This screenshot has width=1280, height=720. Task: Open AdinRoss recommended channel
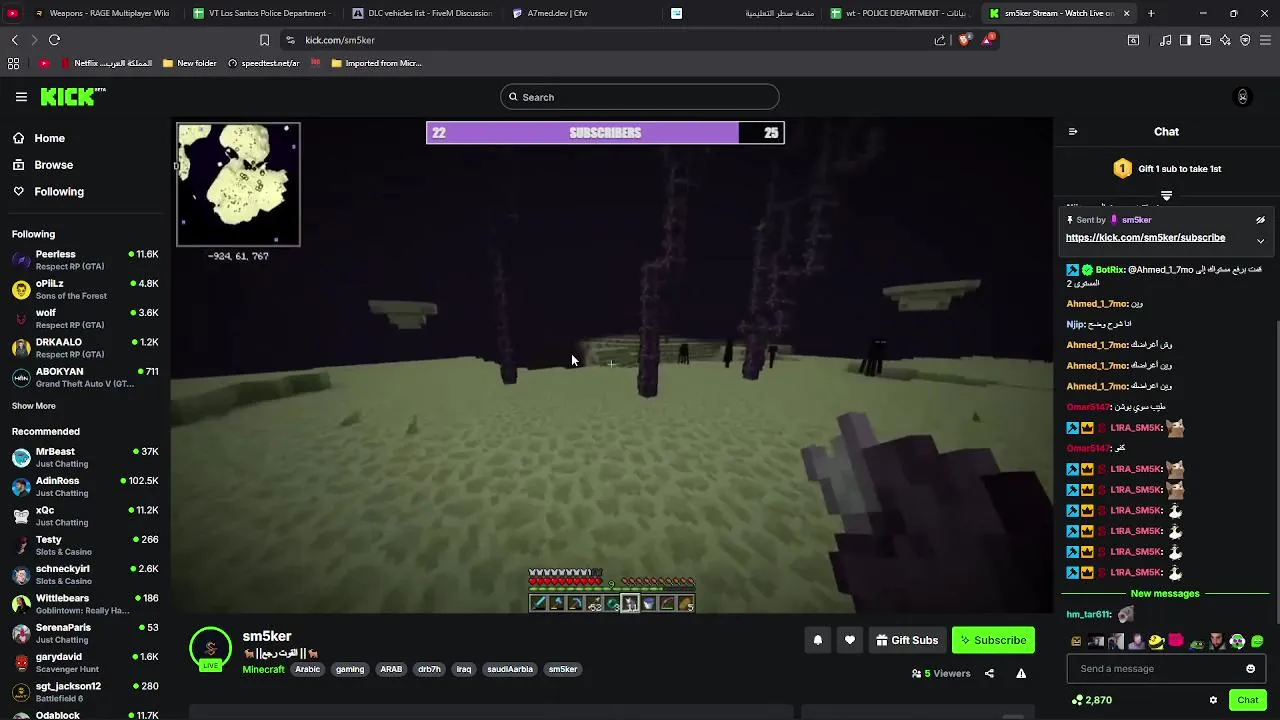coord(85,486)
